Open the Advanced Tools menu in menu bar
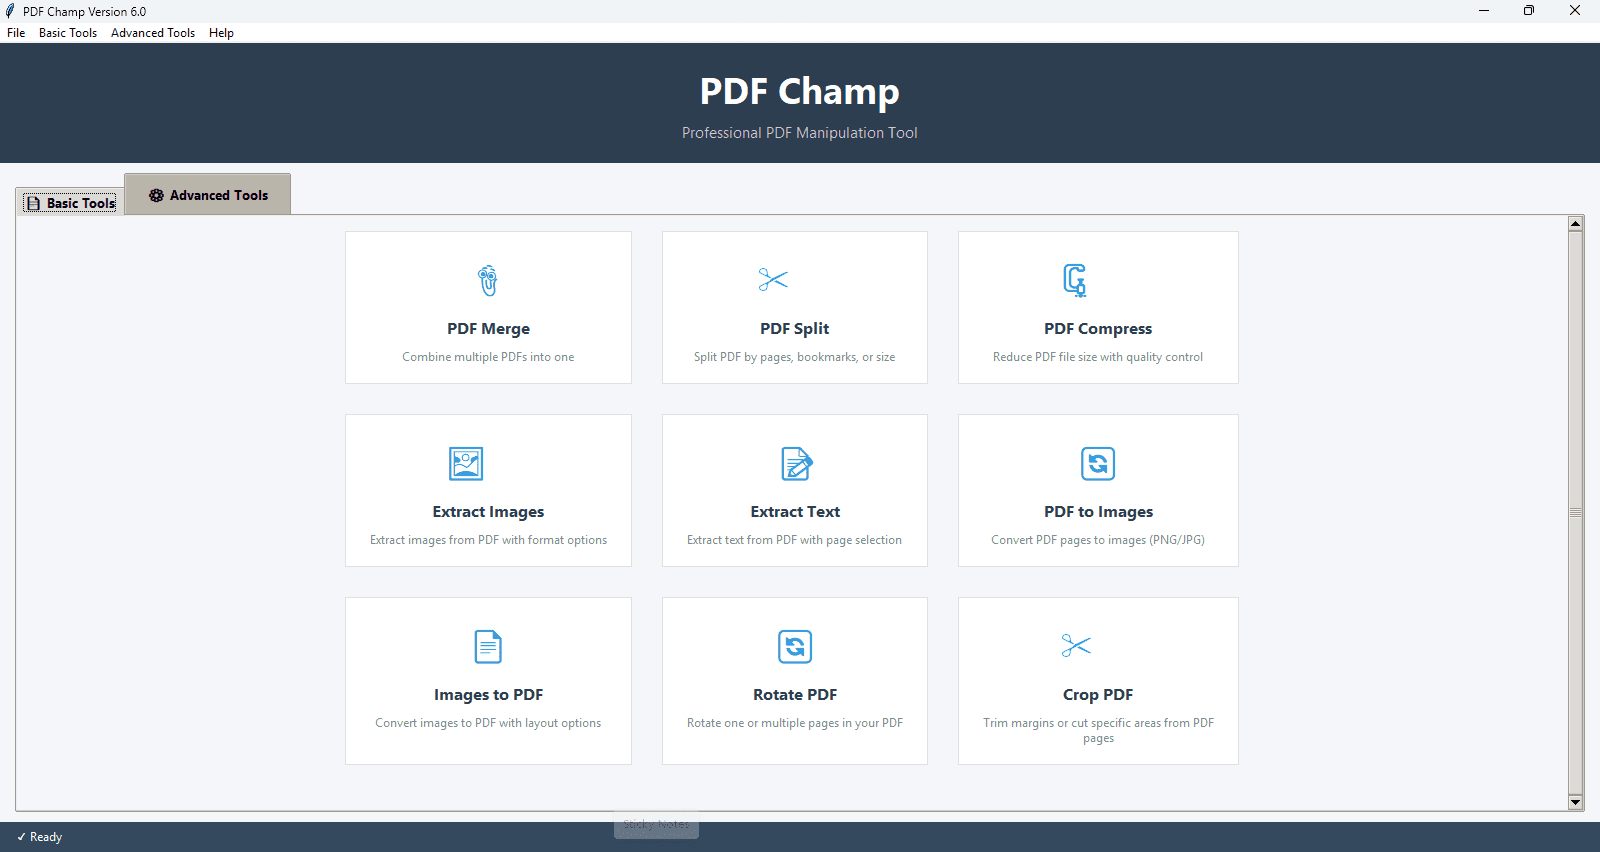The width and height of the screenshot is (1600, 852). (153, 33)
